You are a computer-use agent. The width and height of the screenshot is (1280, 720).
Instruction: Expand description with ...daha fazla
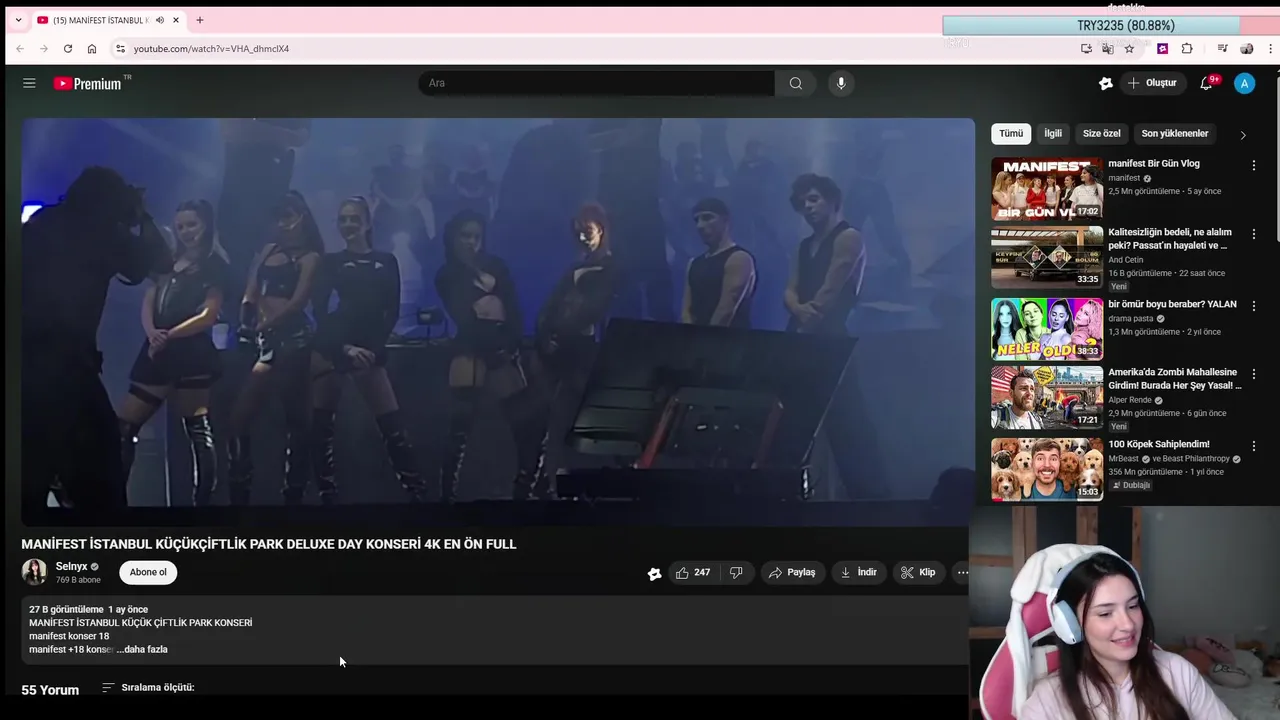coord(142,649)
